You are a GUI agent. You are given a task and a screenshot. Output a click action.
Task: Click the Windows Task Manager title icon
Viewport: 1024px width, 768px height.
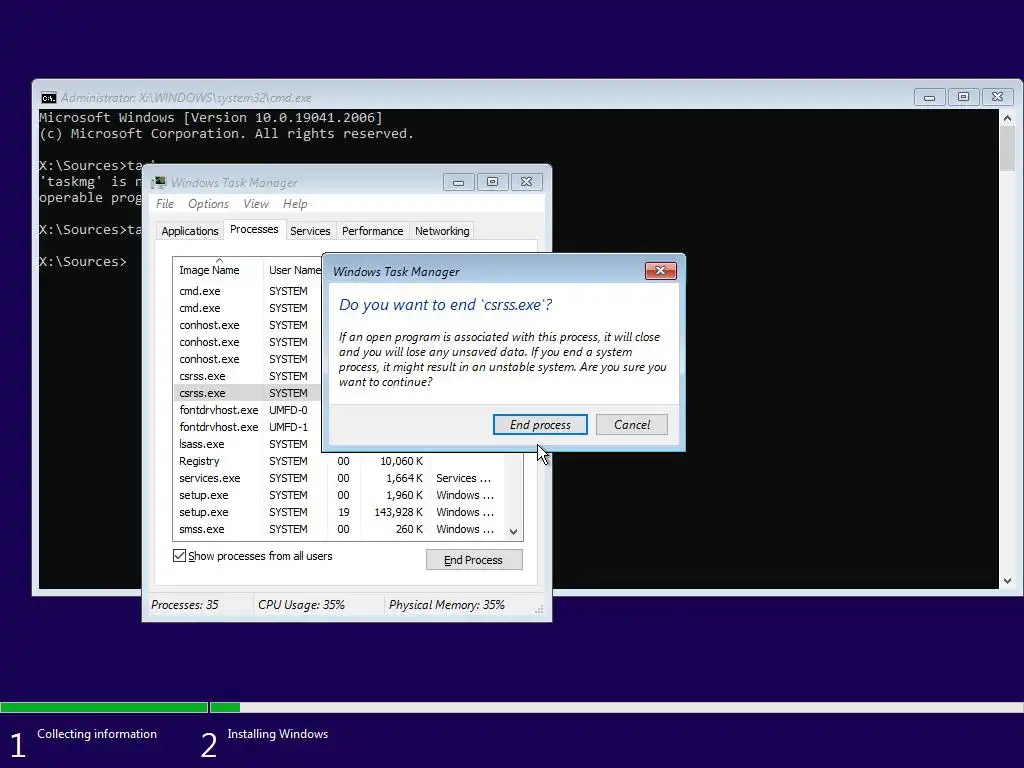click(159, 182)
